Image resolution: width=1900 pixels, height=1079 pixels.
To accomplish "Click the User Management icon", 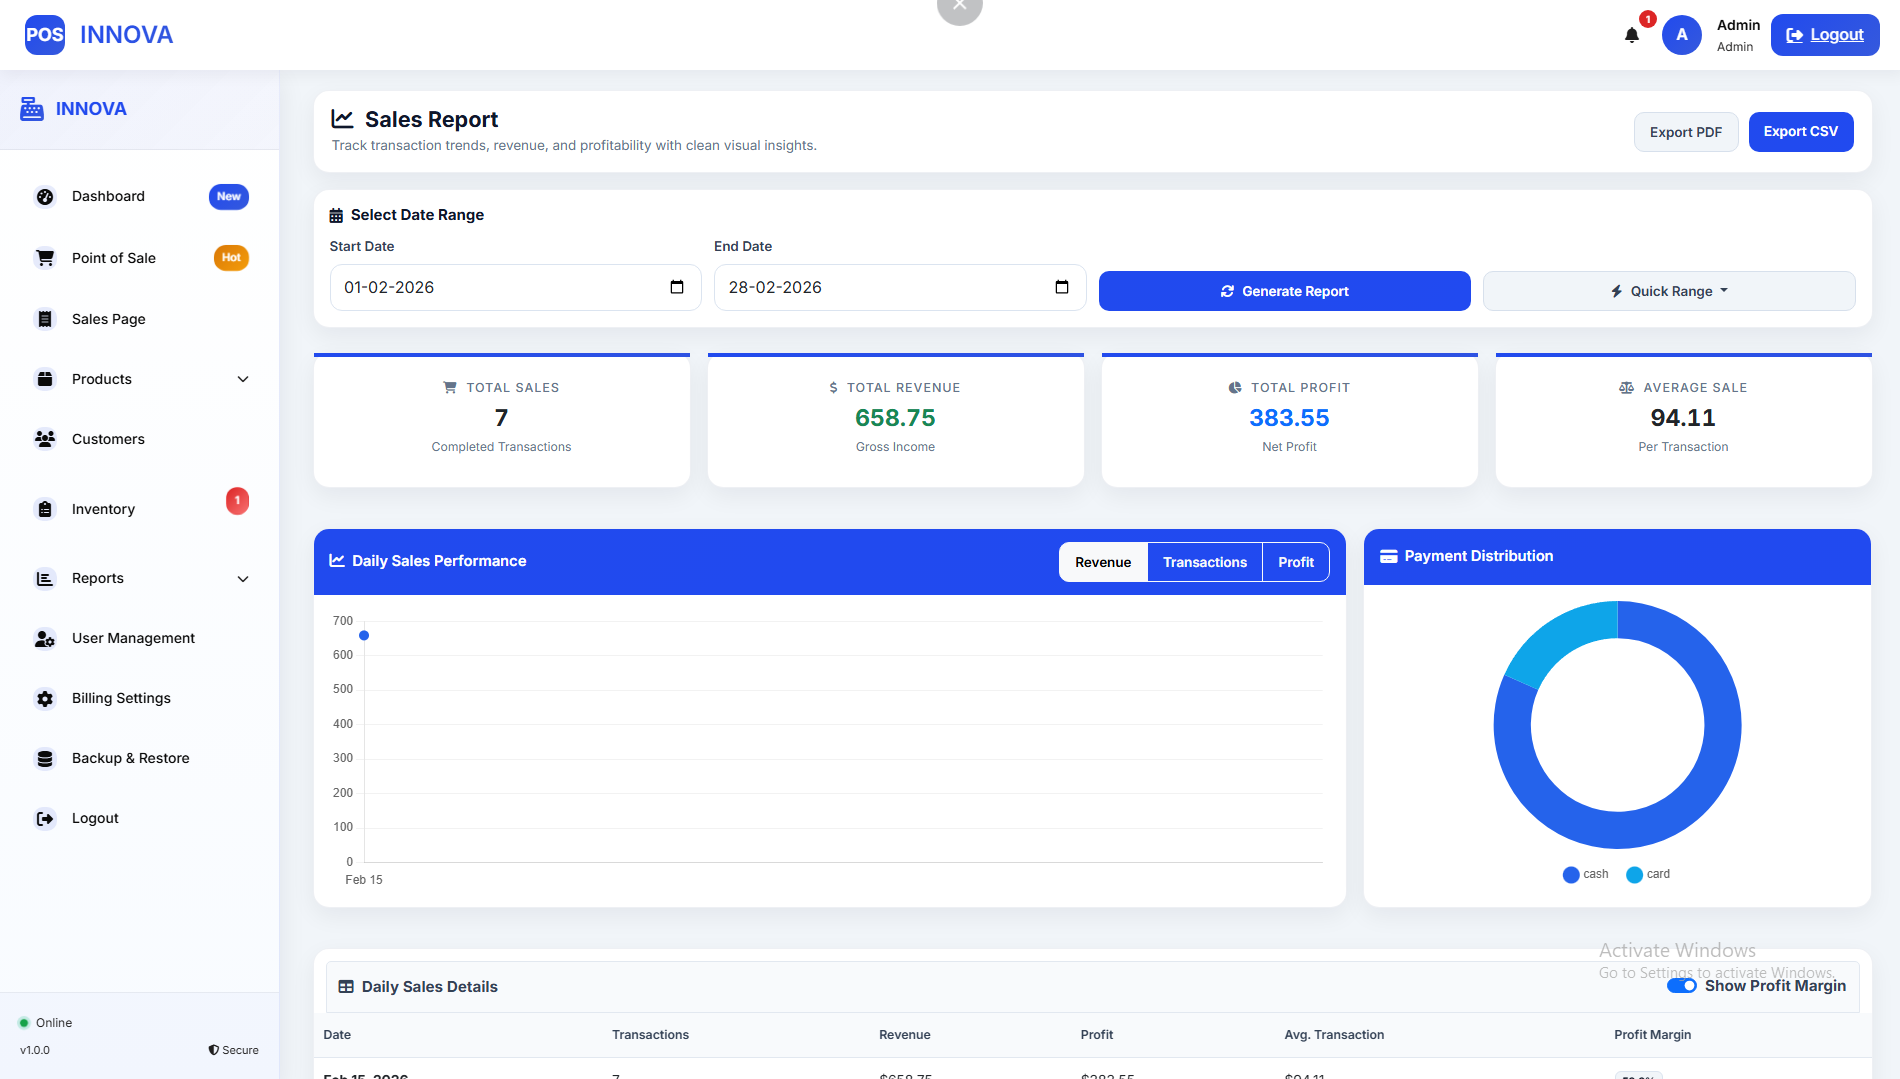I will [x=45, y=639].
